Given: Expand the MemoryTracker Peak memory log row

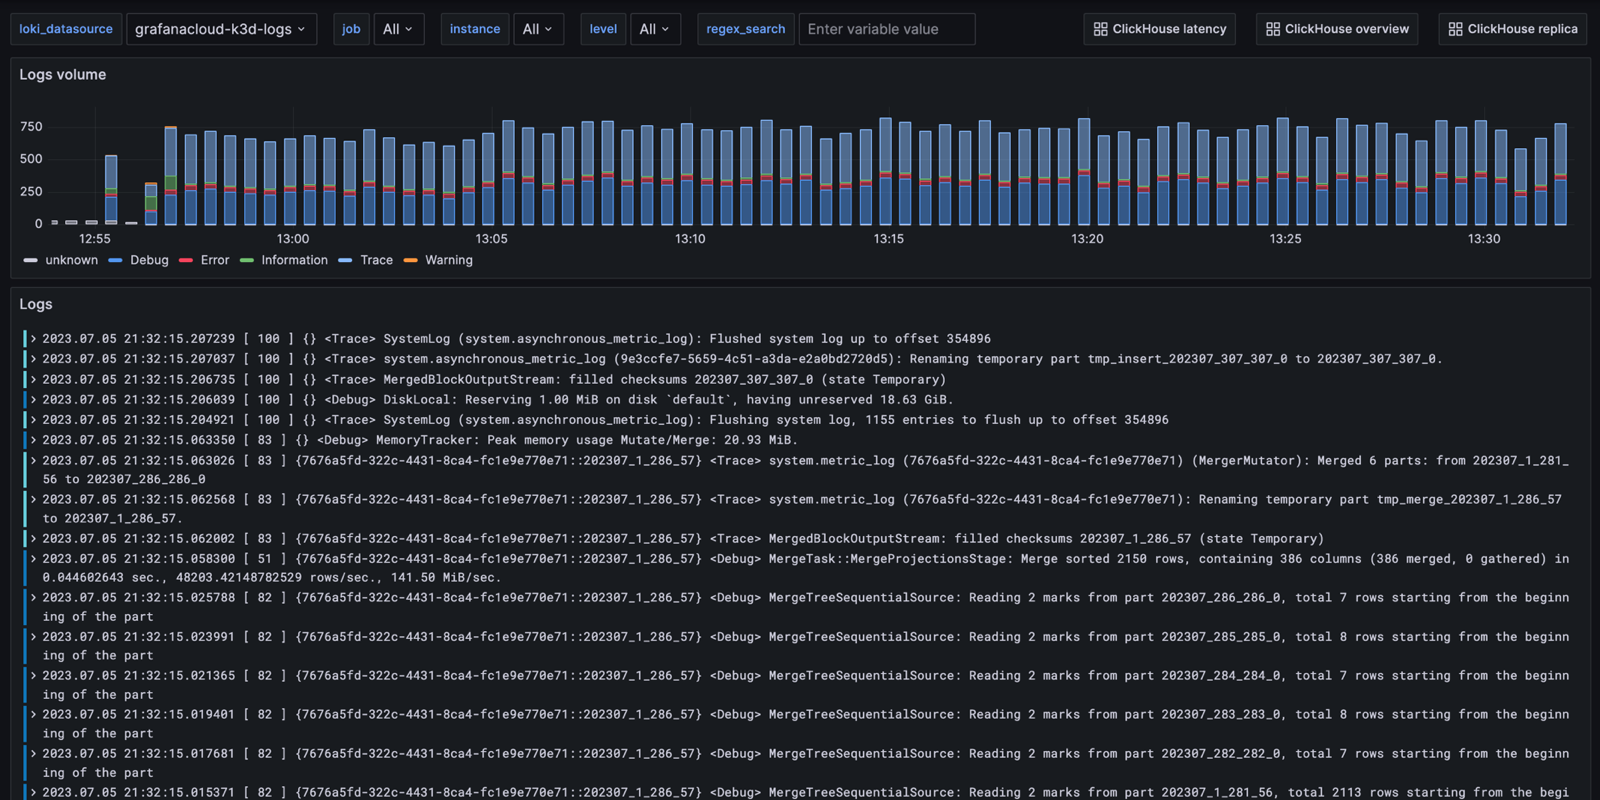Looking at the screenshot, I should [x=33, y=440].
